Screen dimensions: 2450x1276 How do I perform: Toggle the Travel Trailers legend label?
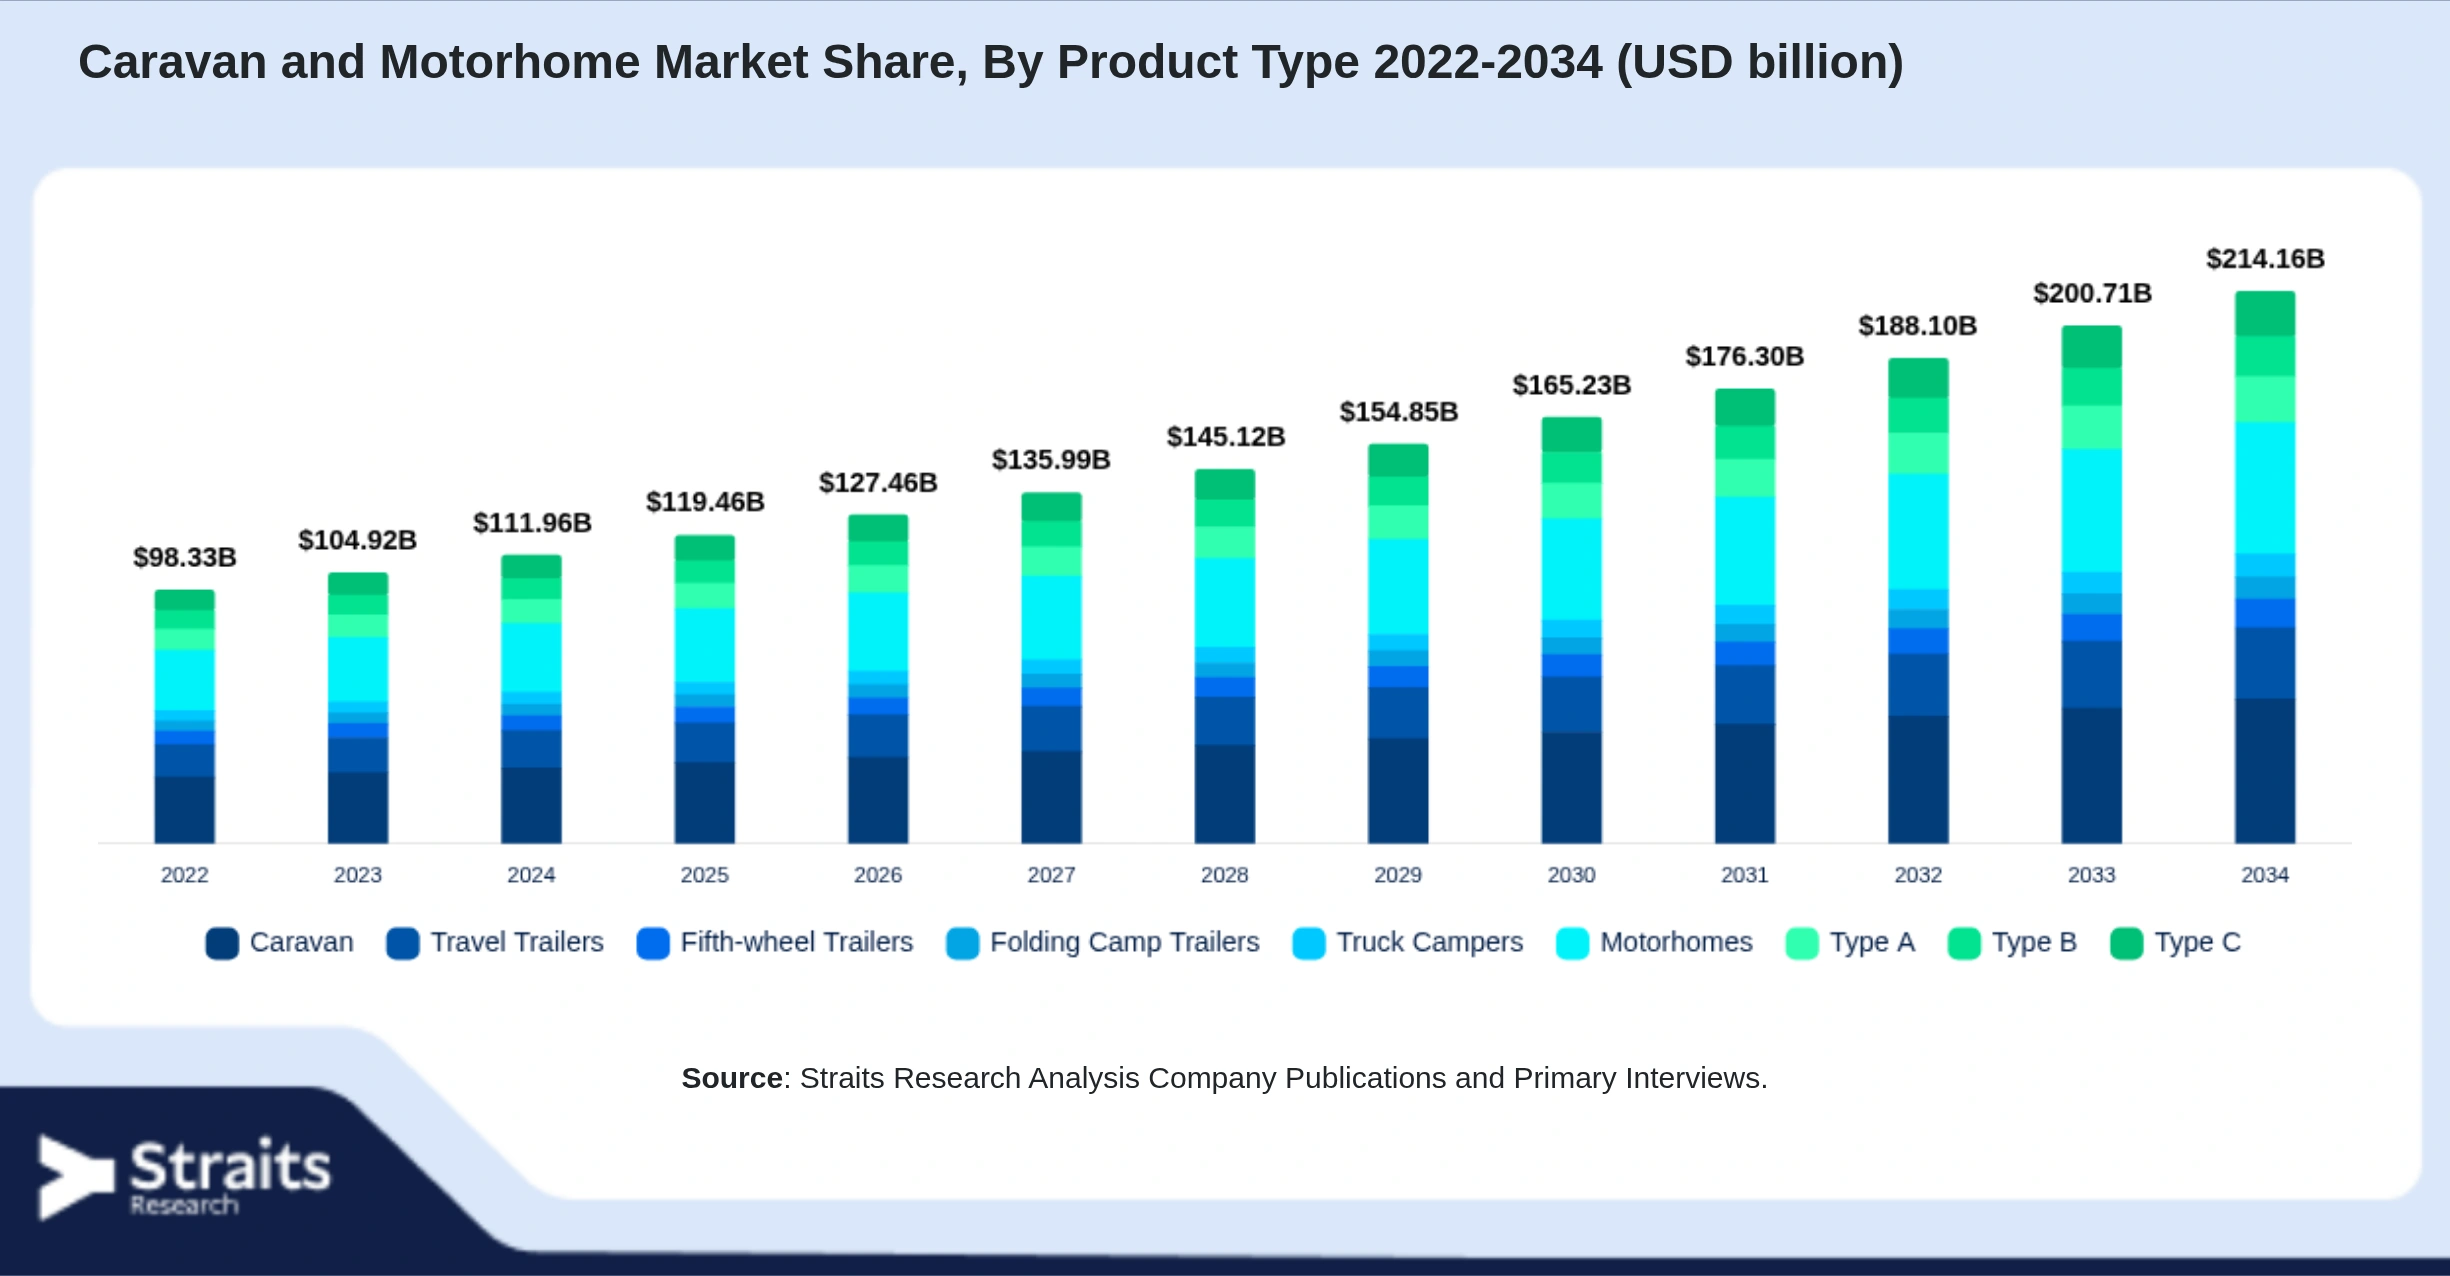pos(517,942)
